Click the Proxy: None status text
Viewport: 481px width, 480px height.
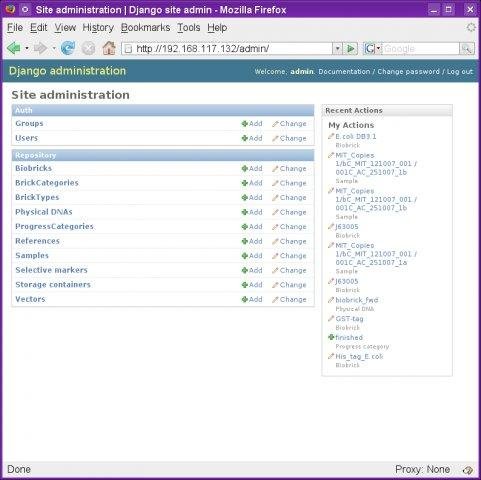[423, 470]
